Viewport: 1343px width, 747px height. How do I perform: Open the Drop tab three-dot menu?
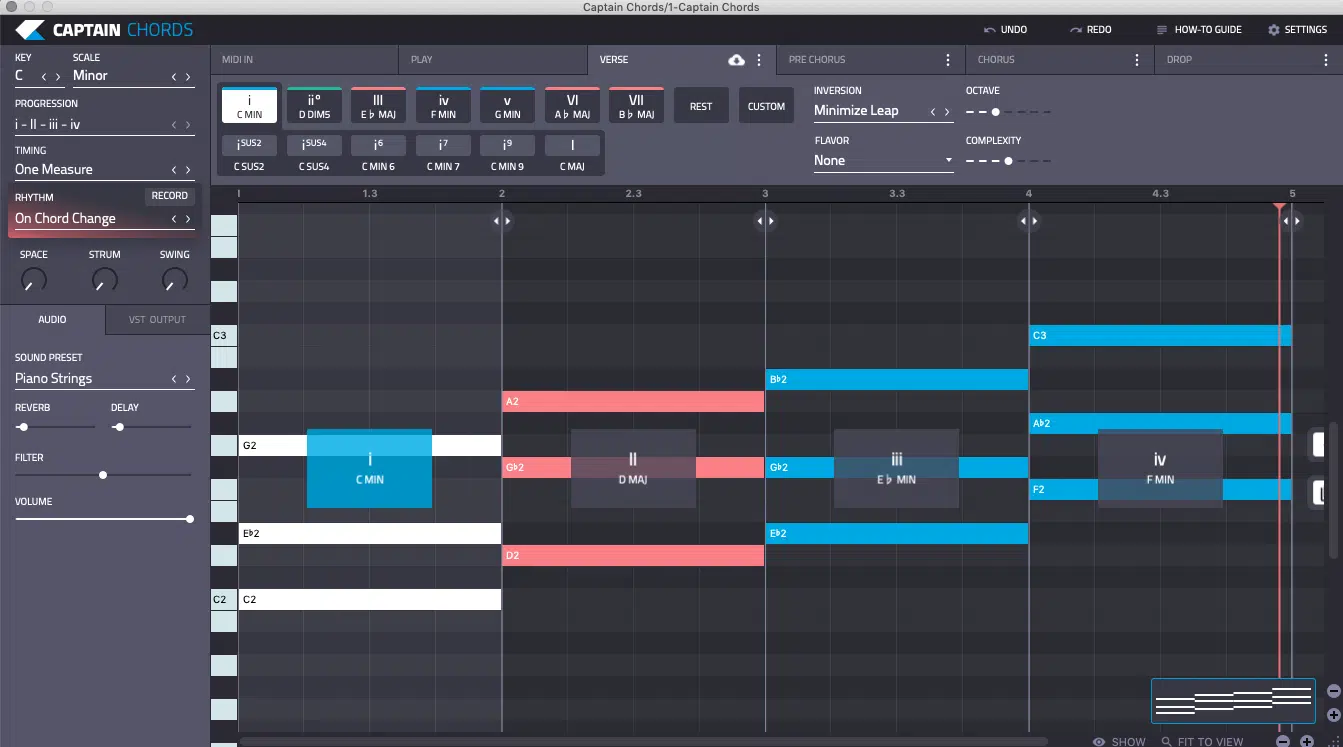click(x=1326, y=60)
